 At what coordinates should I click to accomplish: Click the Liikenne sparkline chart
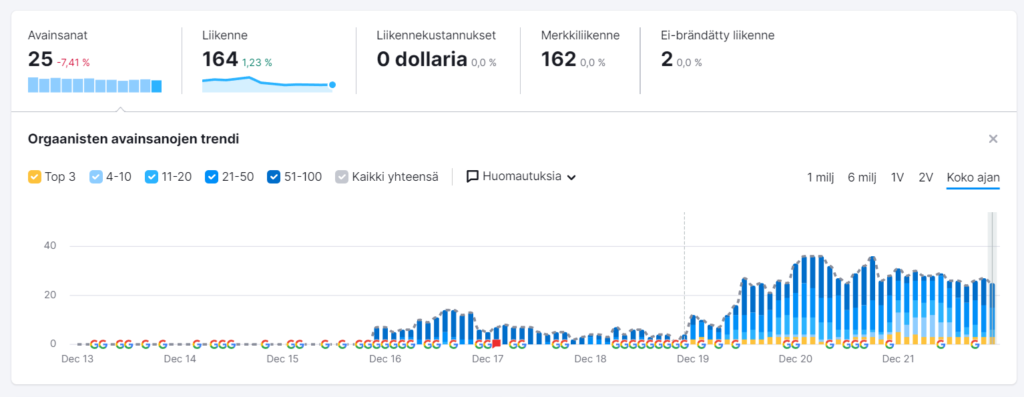[268, 84]
